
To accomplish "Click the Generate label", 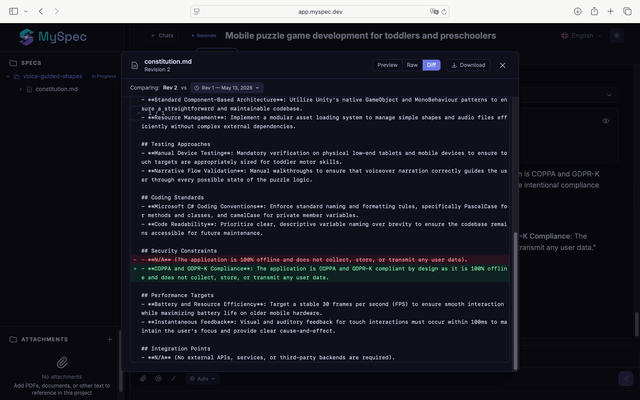I will click(204, 36).
